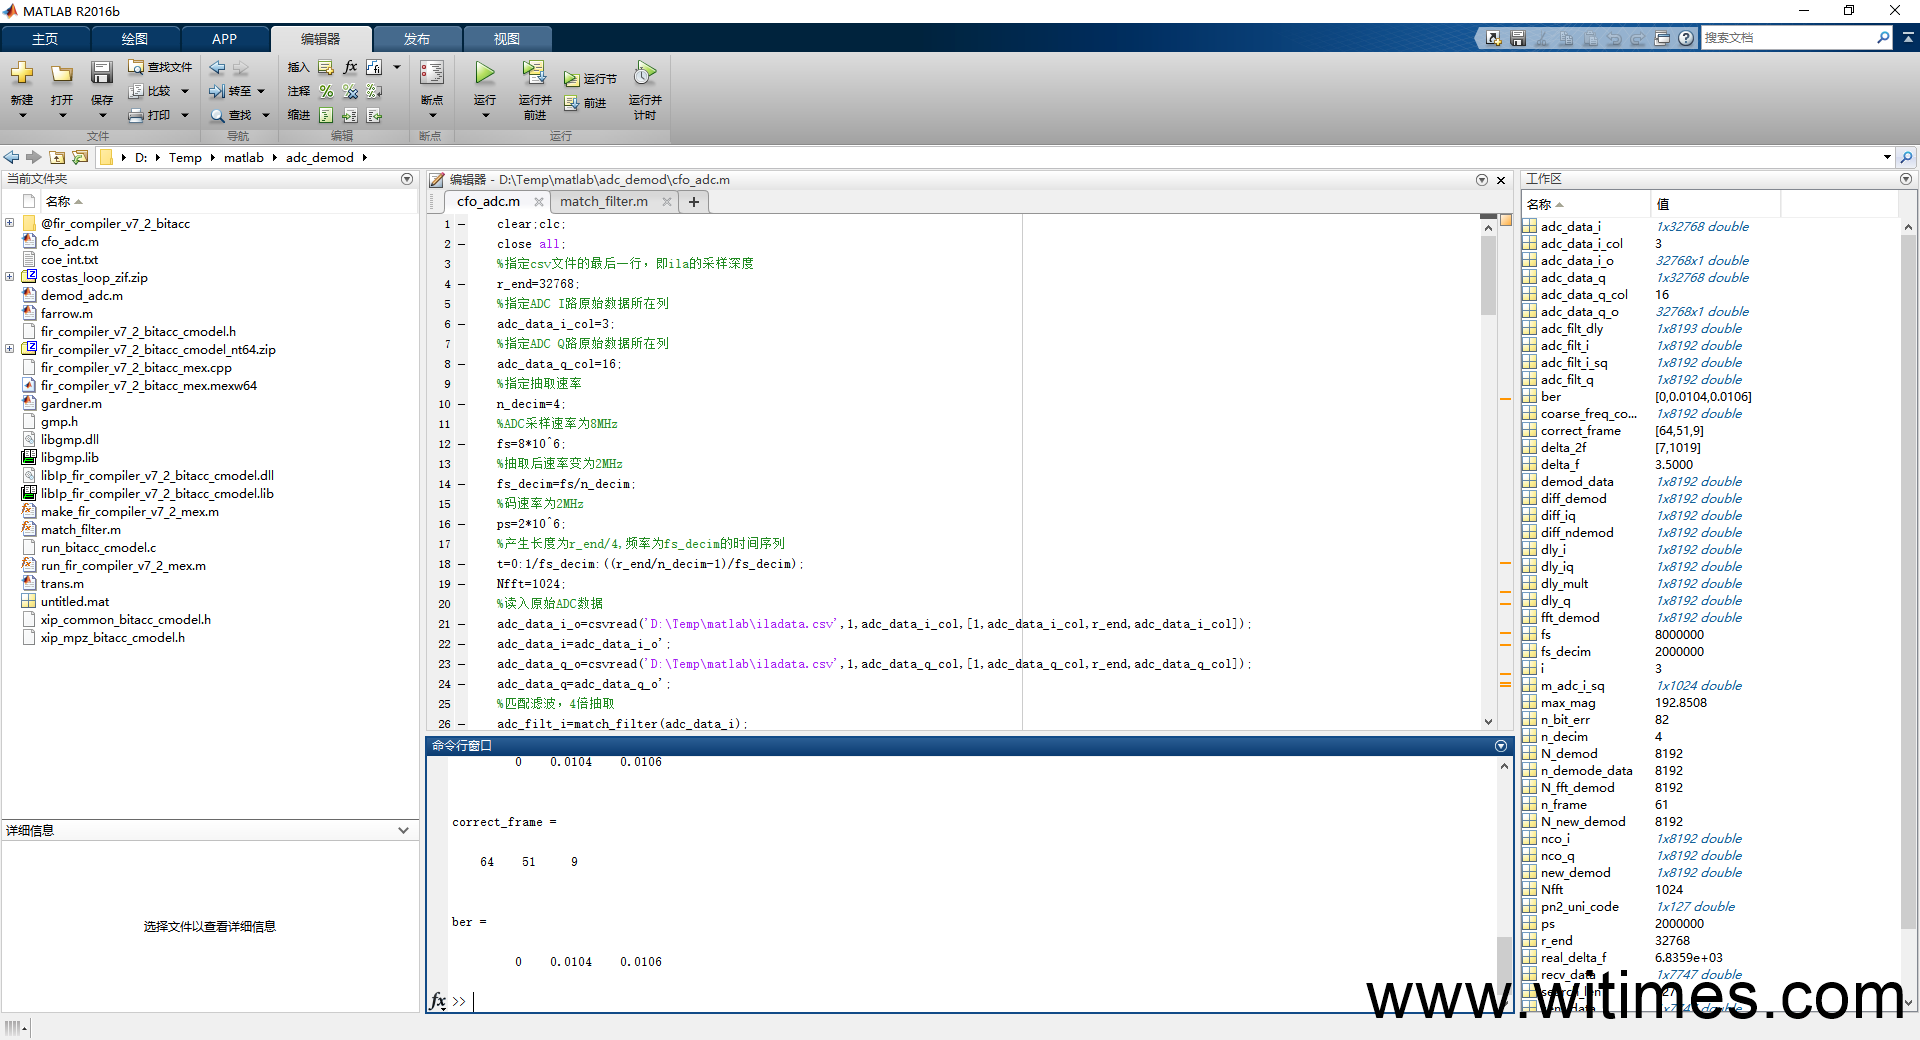1920x1040 pixels.
Task: Click the Help question mark icon
Action: (x=1686, y=38)
